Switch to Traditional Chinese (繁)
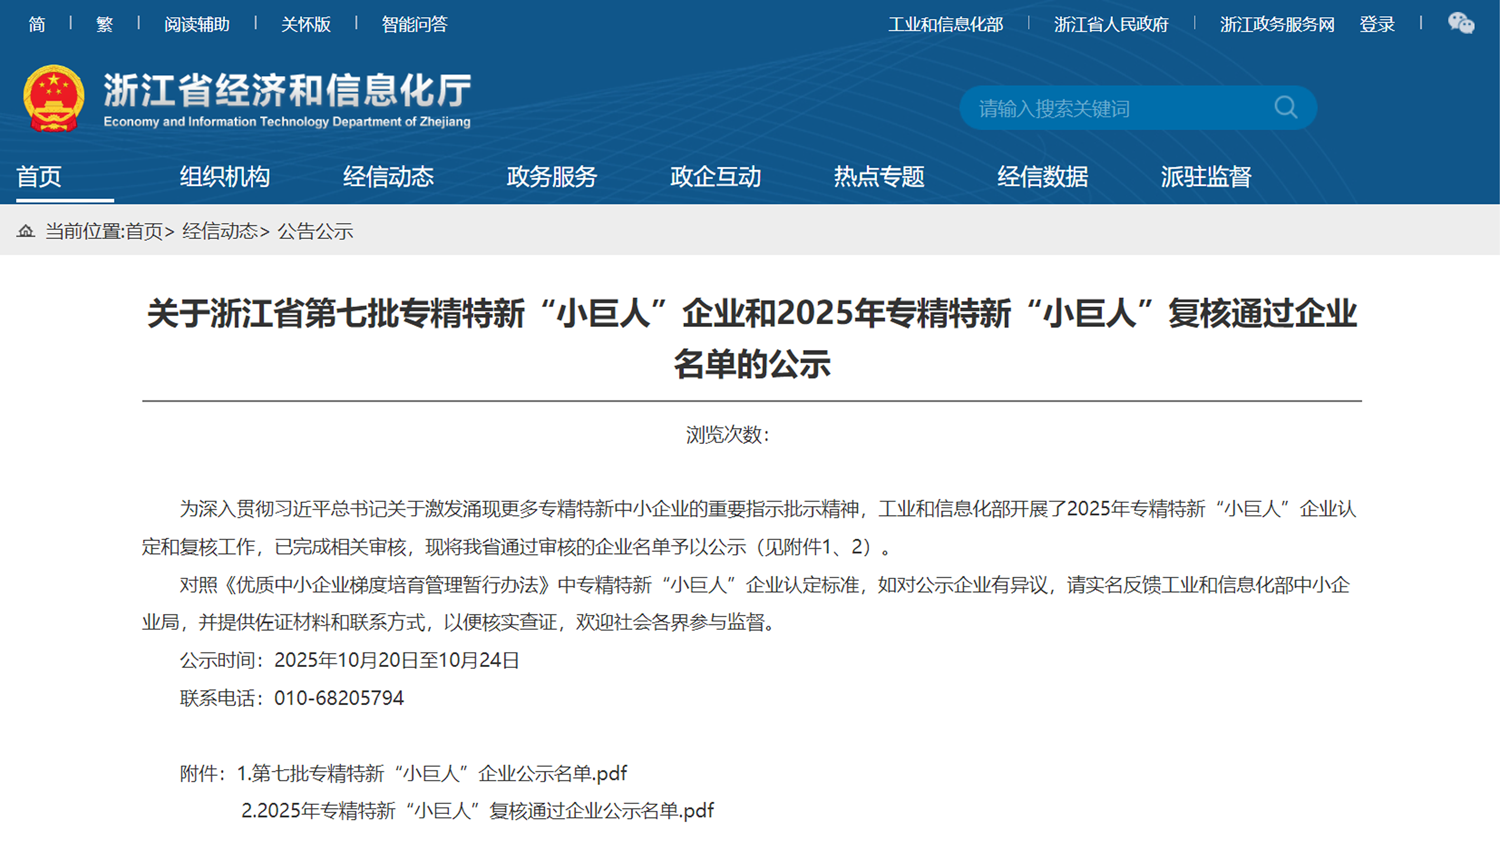 point(104,24)
